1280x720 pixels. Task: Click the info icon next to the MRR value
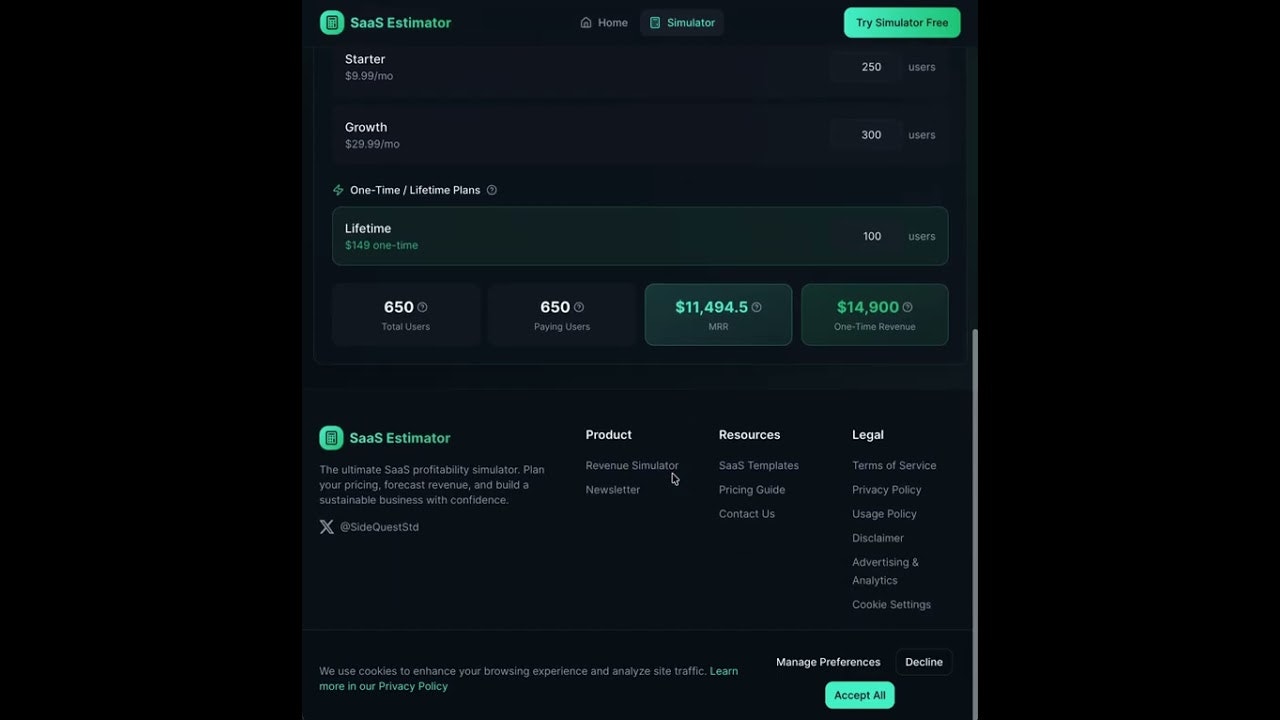[757, 307]
